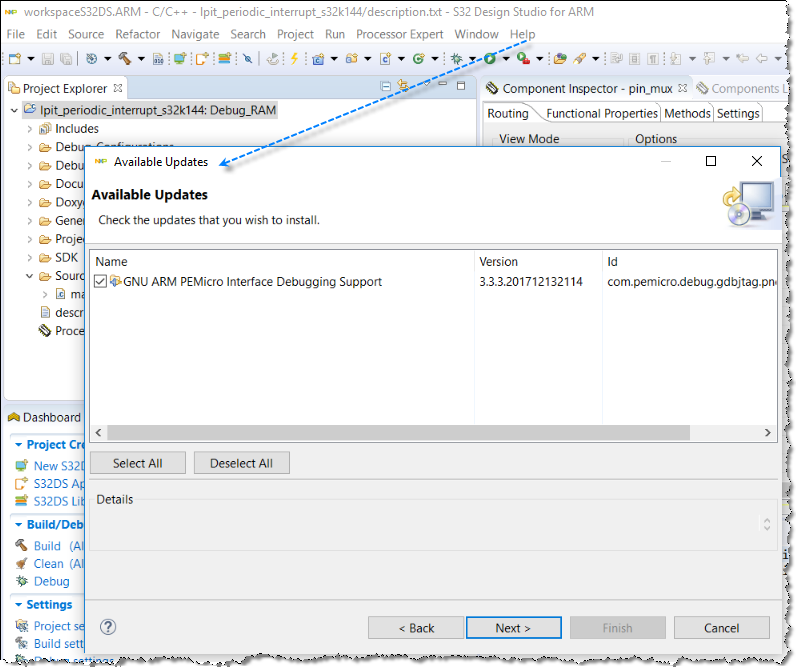Click the back navigation arrow icon

(761, 59)
